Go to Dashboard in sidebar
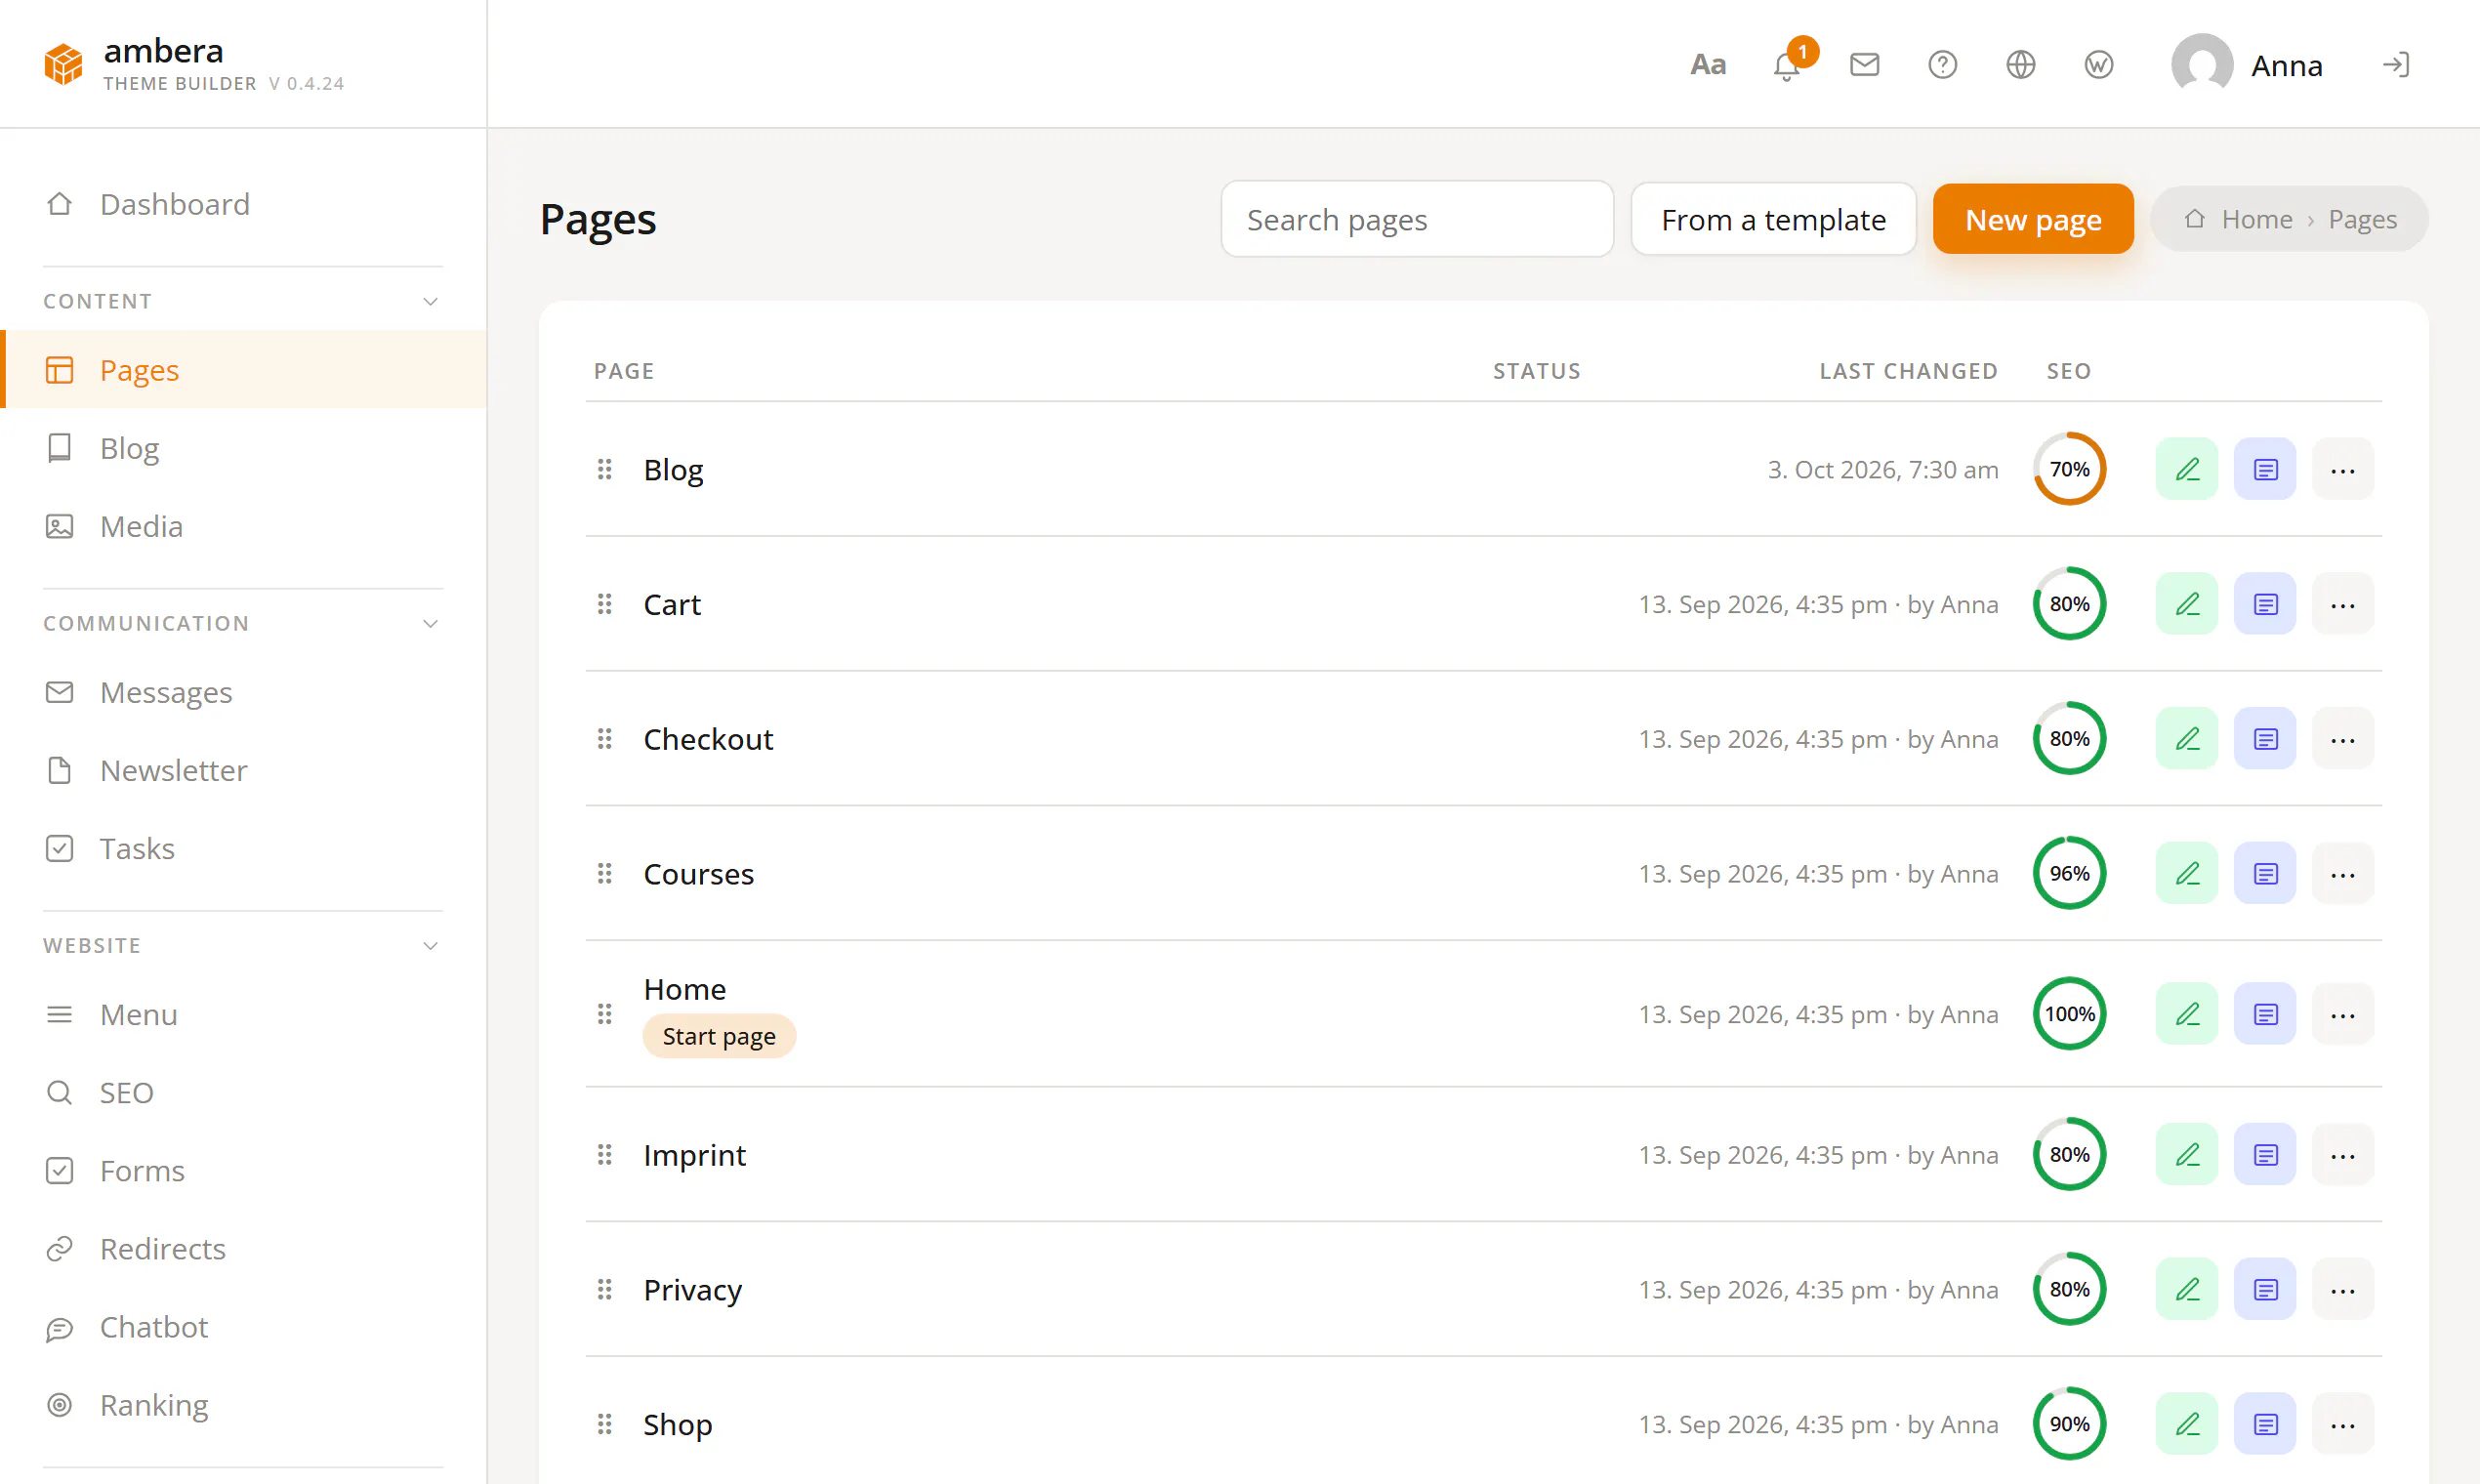The width and height of the screenshot is (2480, 1484). tap(242, 204)
